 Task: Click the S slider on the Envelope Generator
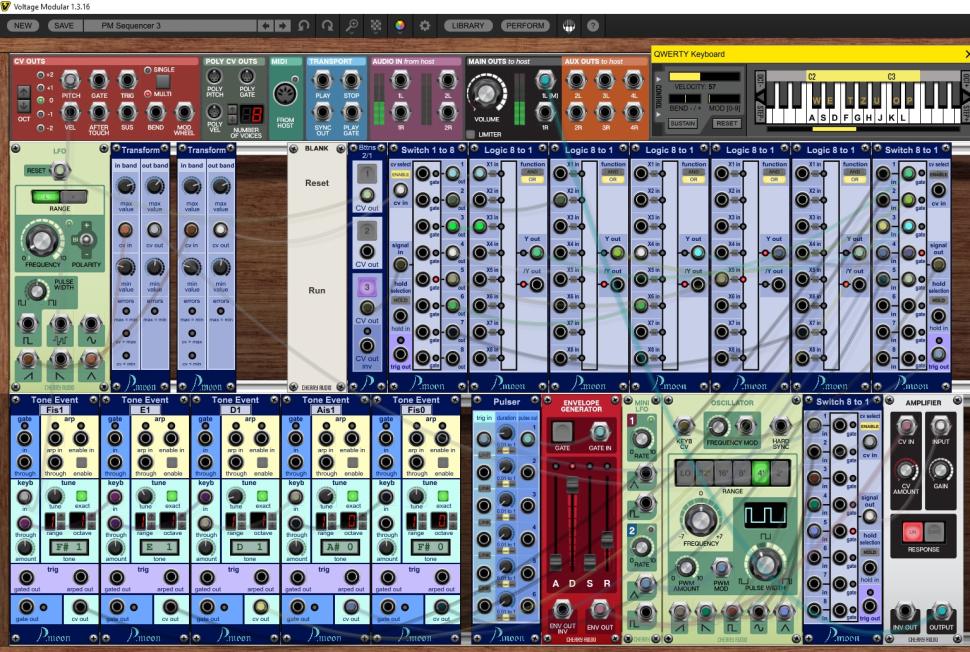[x=589, y=560]
